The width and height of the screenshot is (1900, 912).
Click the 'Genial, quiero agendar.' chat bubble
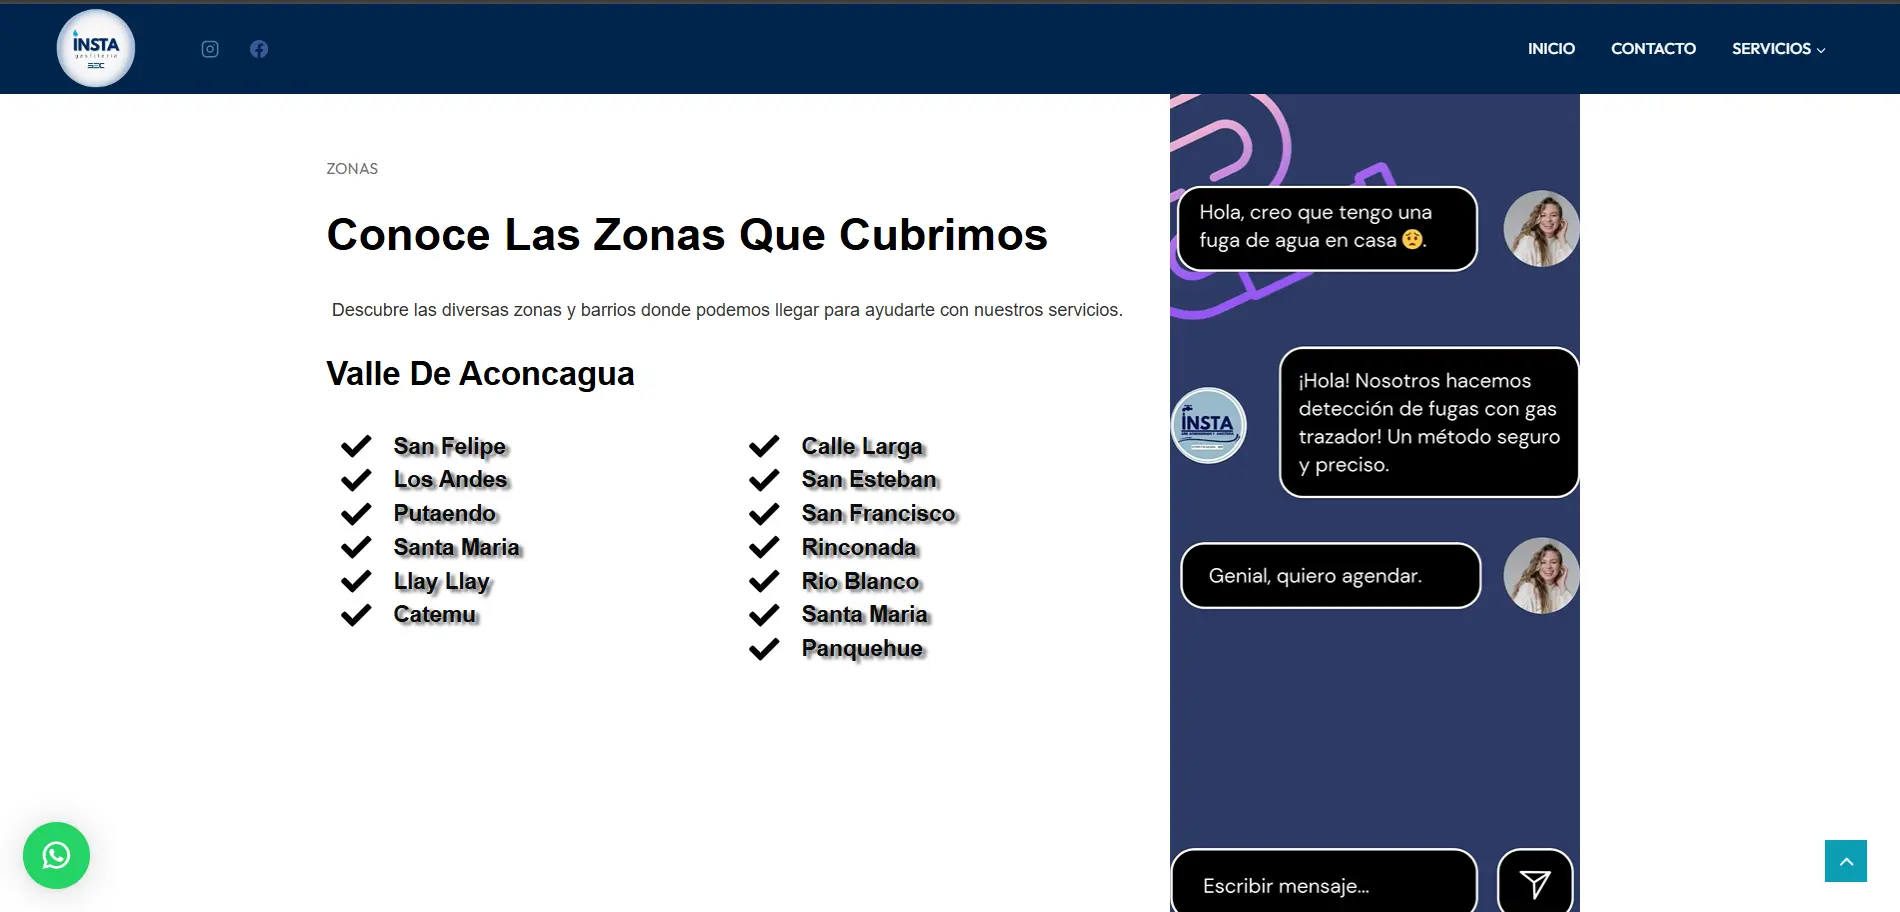coord(1330,576)
